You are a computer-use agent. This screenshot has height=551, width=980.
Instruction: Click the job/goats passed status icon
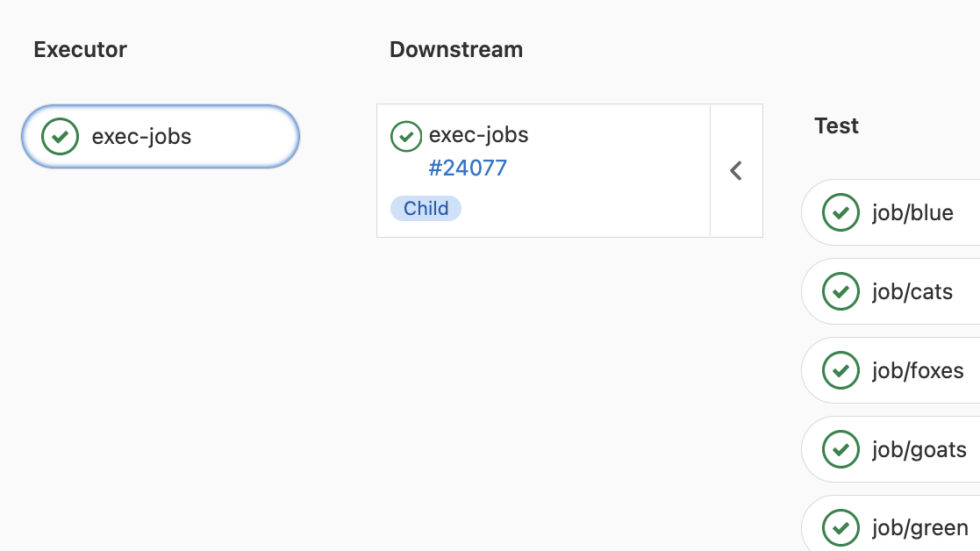840,450
